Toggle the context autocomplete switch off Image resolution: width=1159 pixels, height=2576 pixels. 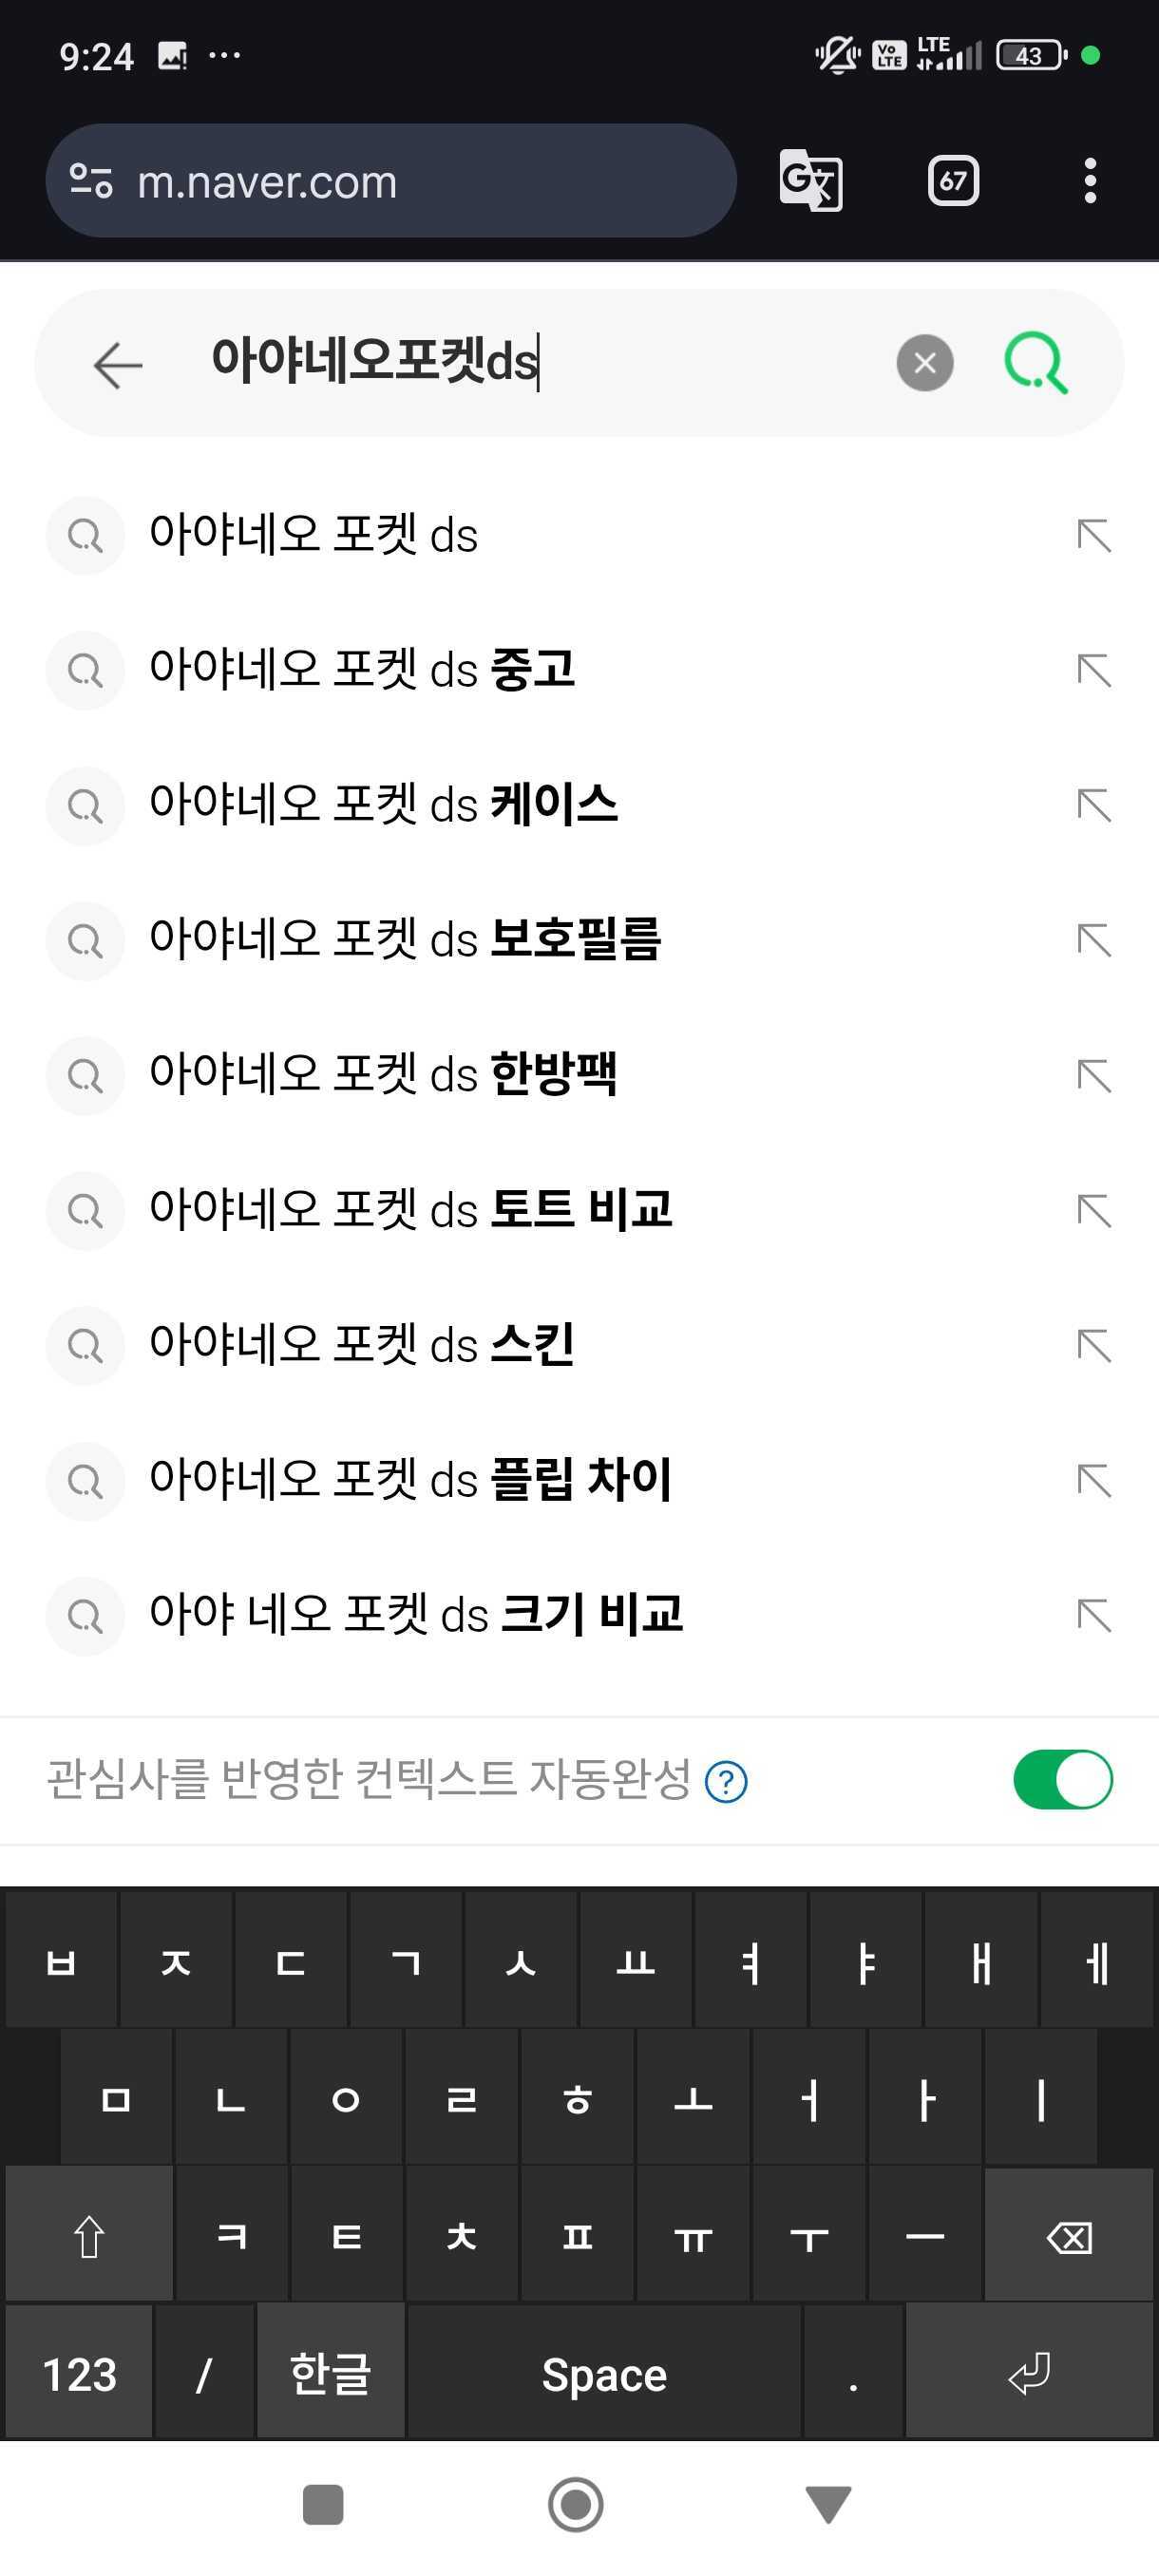pyautogui.click(x=1062, y=1780)
